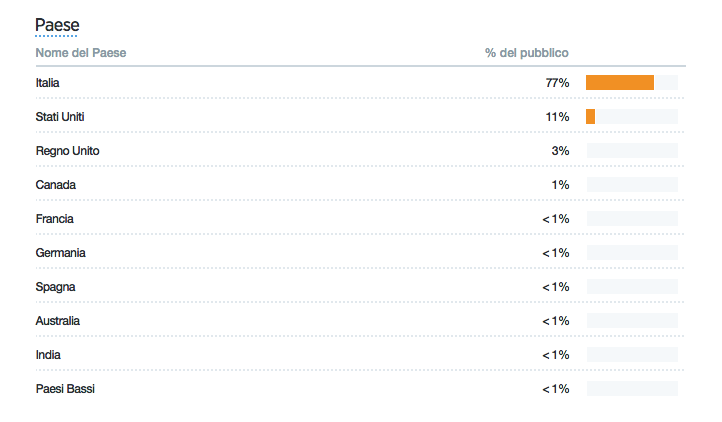Screen dimensions: 722x422
Task: Click the empty Australia percentage bar
Action: pyautogui.click(x=632, y=321)
